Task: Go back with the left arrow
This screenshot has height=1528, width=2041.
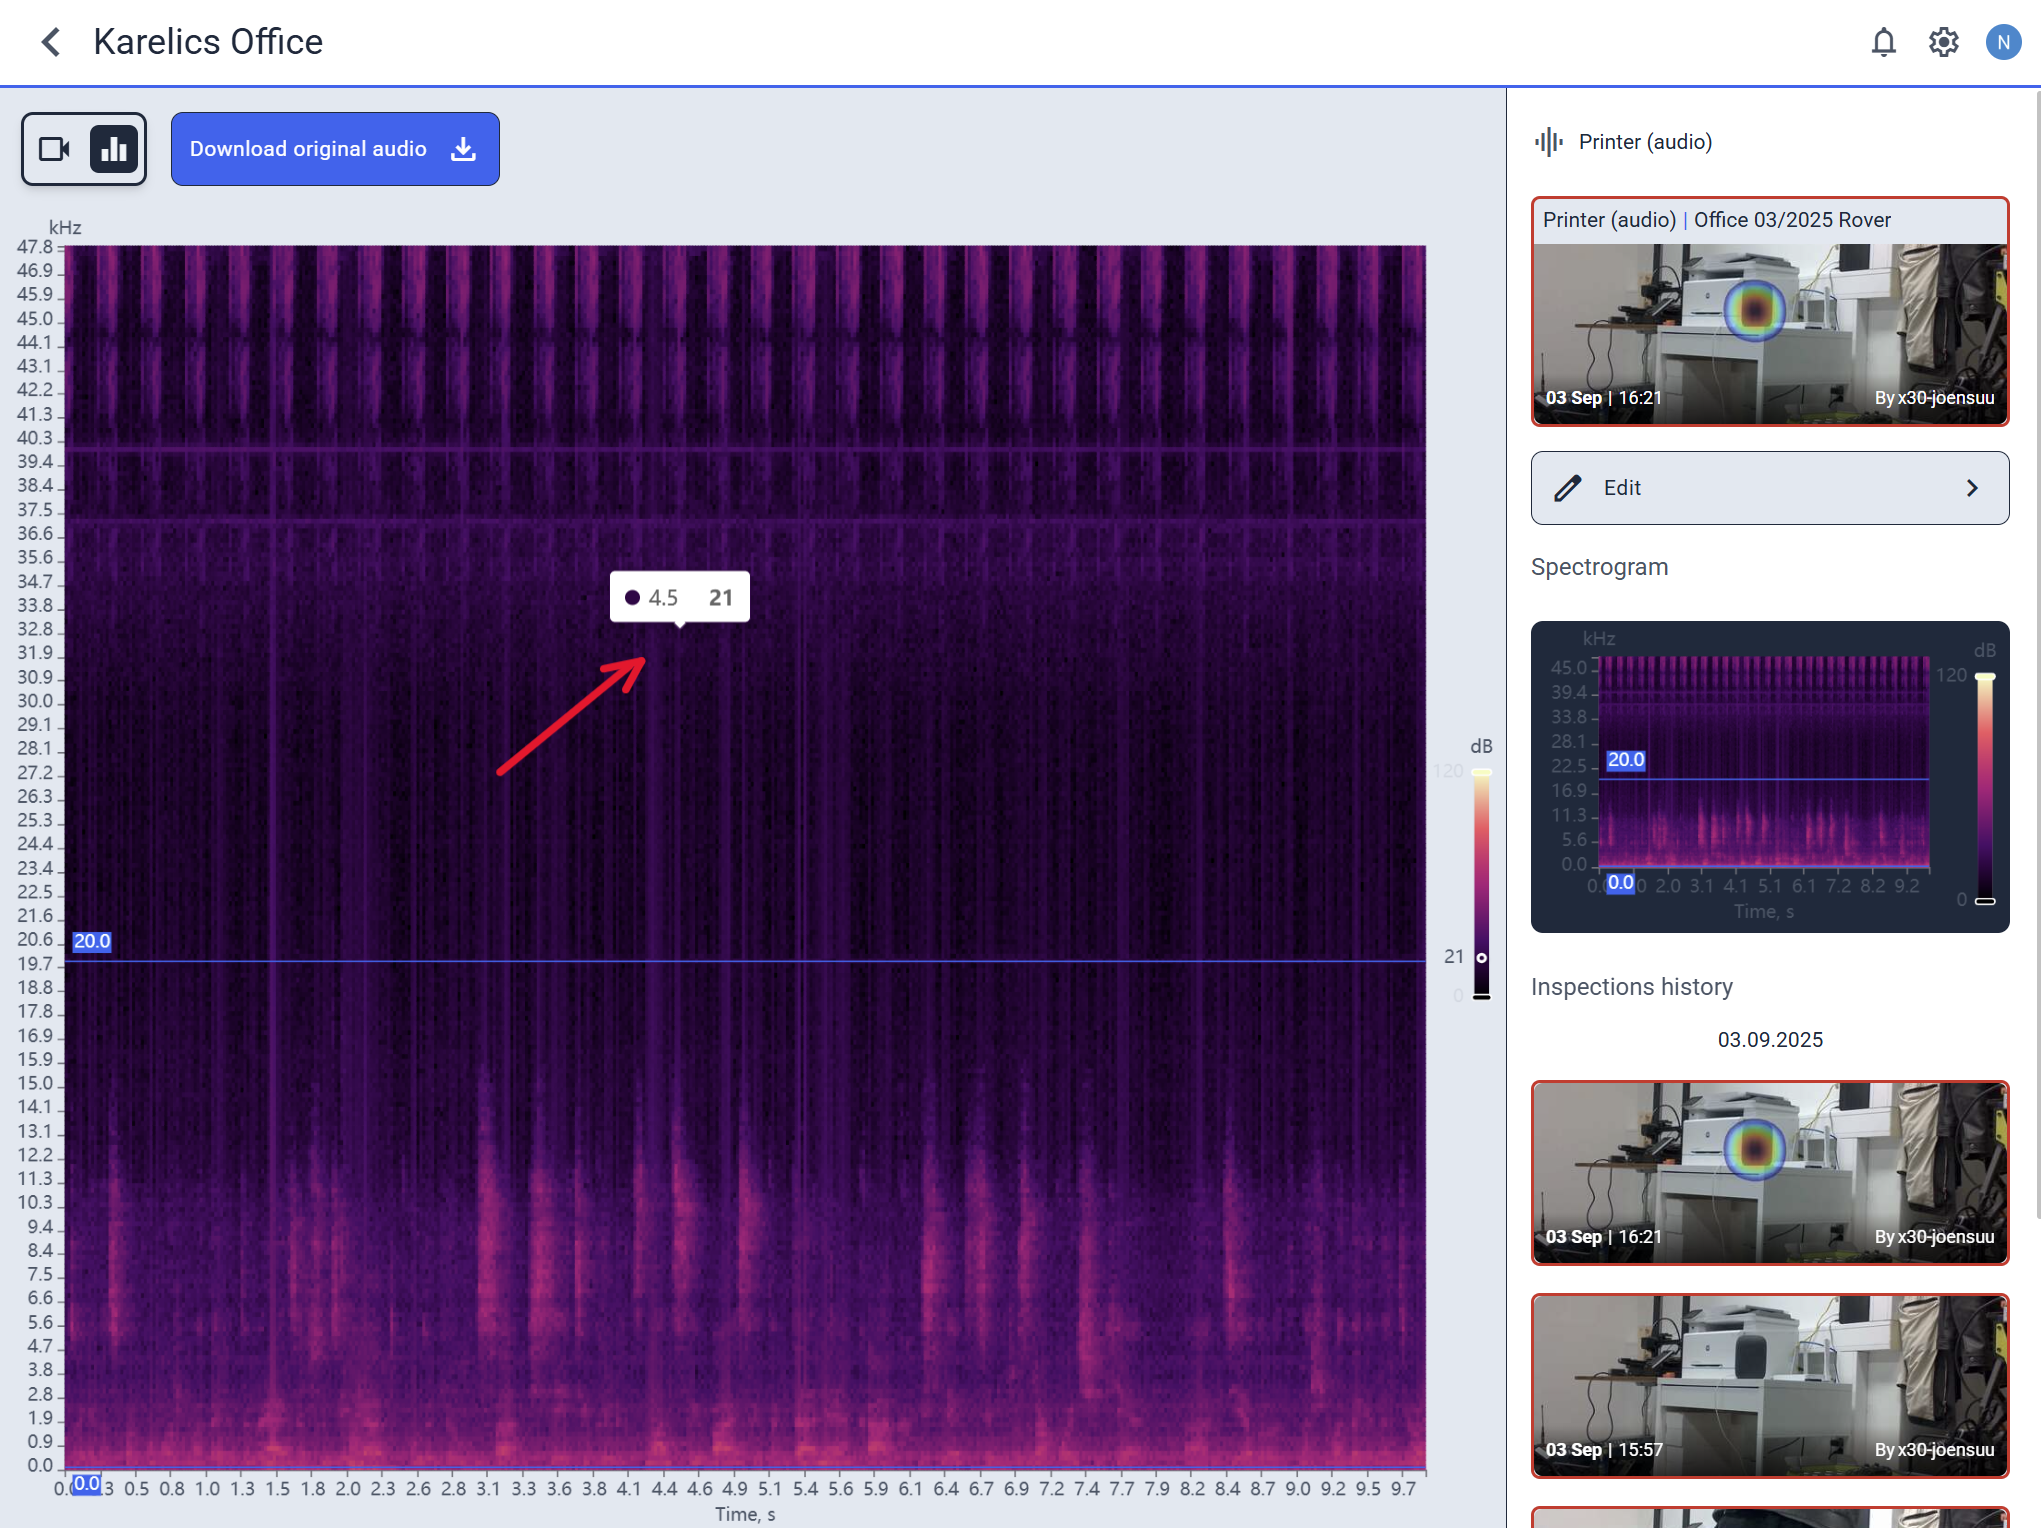Action: point(51,42)
